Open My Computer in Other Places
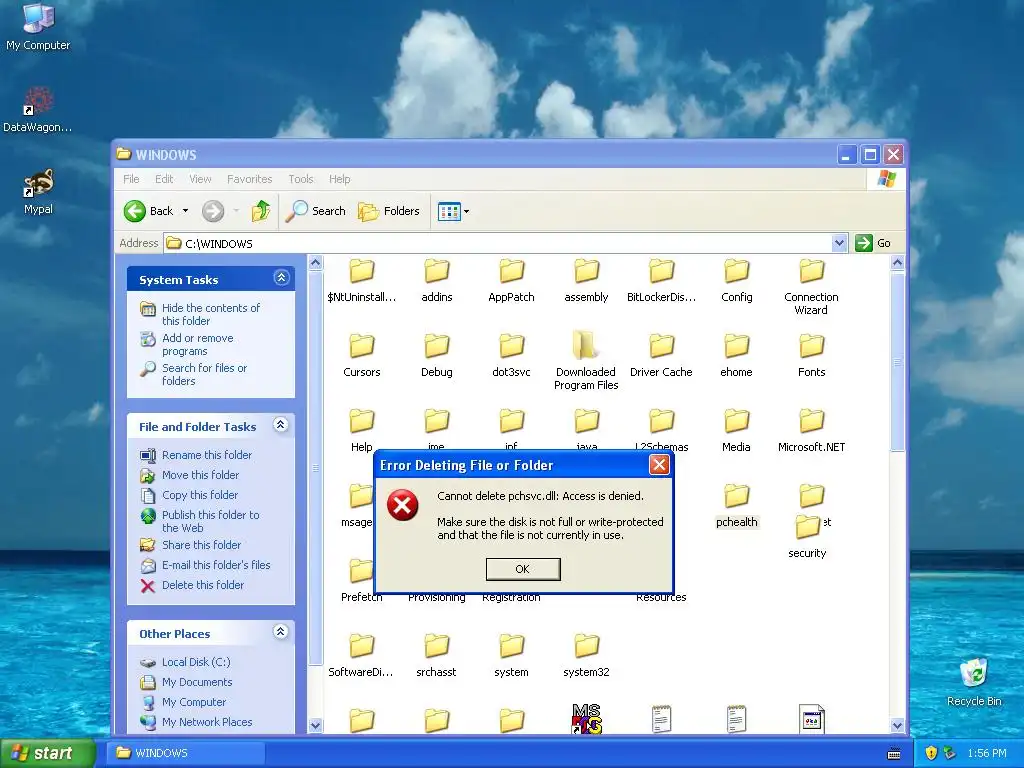1024x768 pixels. coord(193,702)
